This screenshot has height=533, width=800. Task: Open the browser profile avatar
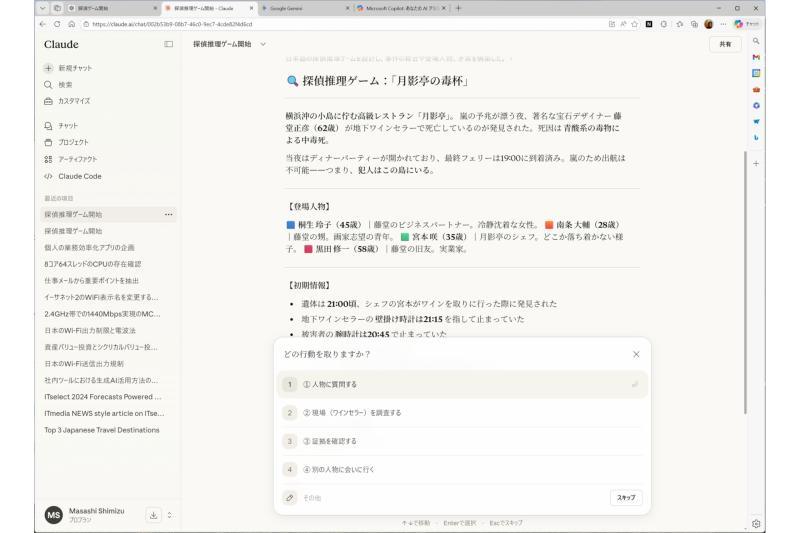coord(709,24)
